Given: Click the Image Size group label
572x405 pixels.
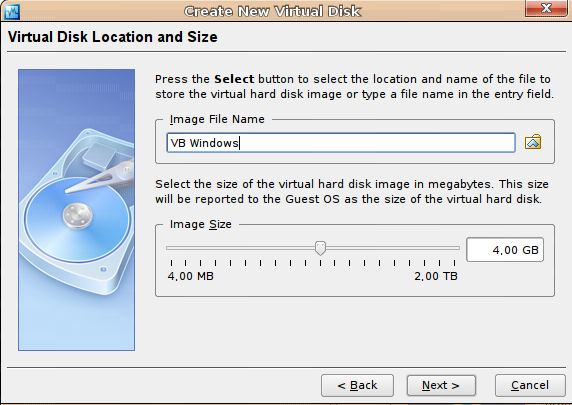Looking at the screenshot, I should pyautogui.click(x=201, y=224).
